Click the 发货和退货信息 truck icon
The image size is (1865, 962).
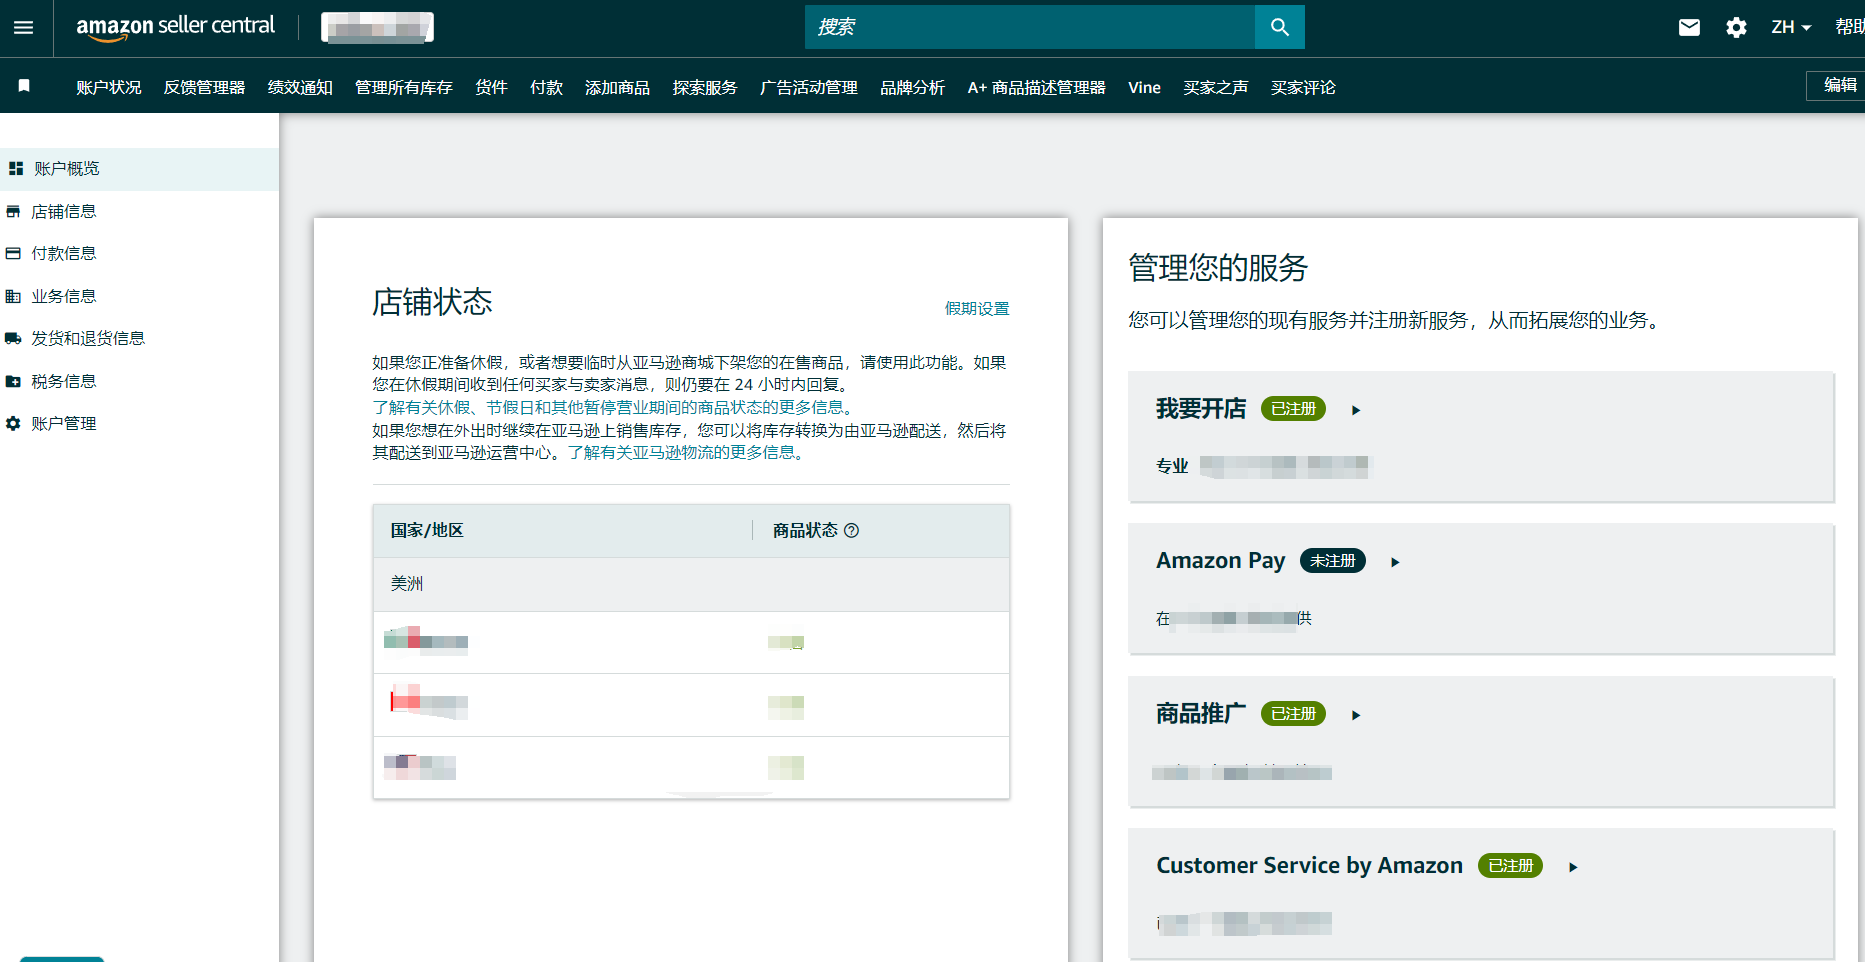tap(13, 338)
